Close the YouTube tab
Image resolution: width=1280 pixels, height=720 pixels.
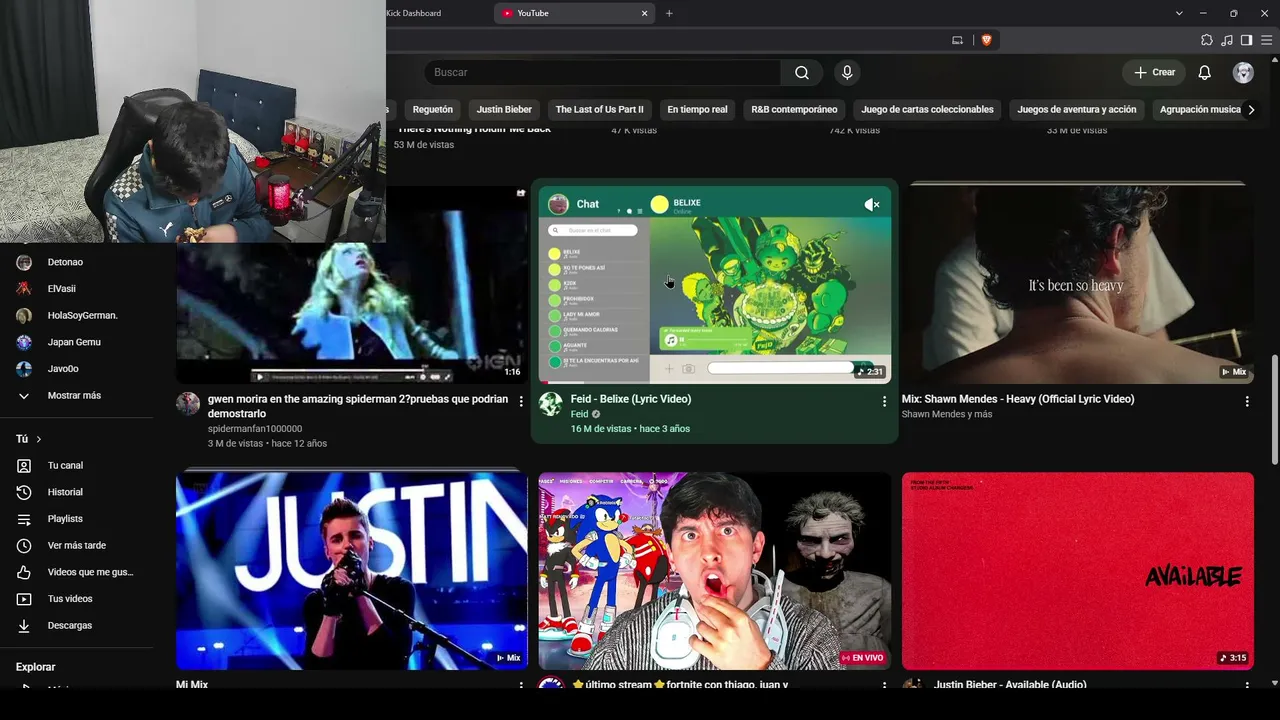pyautogui.click(x=645, y=13)
